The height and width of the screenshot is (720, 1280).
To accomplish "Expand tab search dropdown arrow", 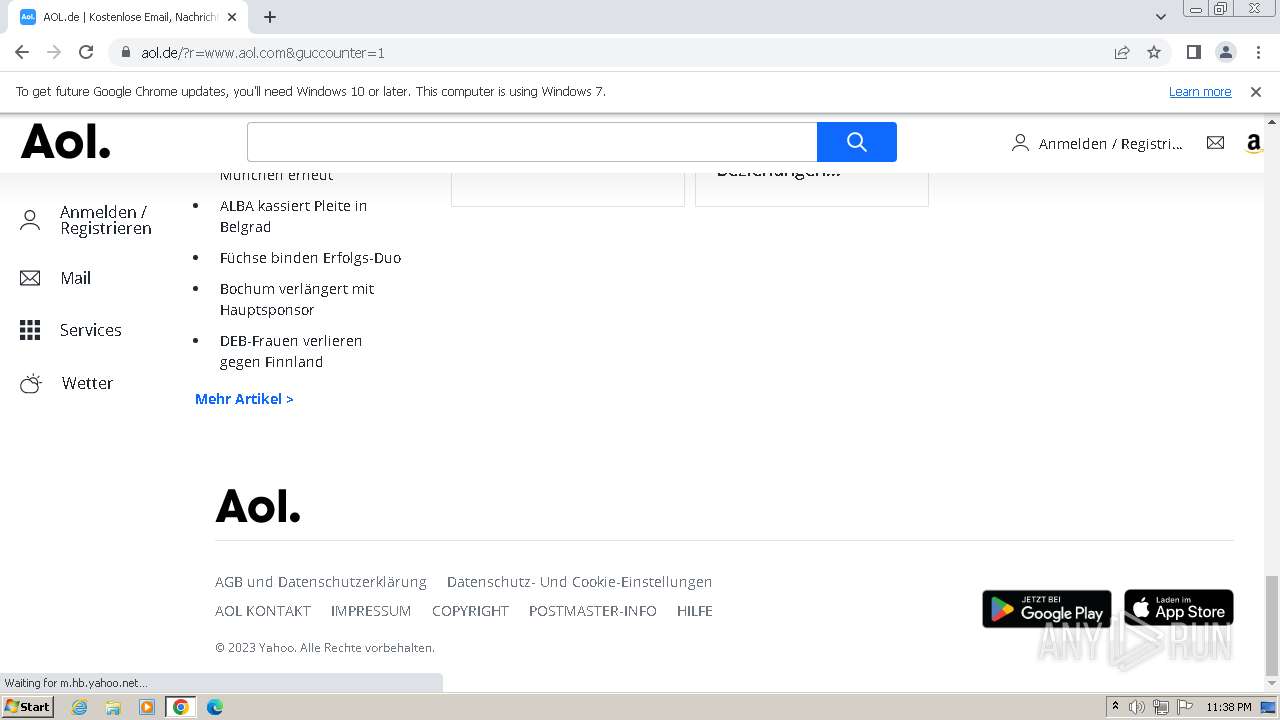I will pos(1161,17).
